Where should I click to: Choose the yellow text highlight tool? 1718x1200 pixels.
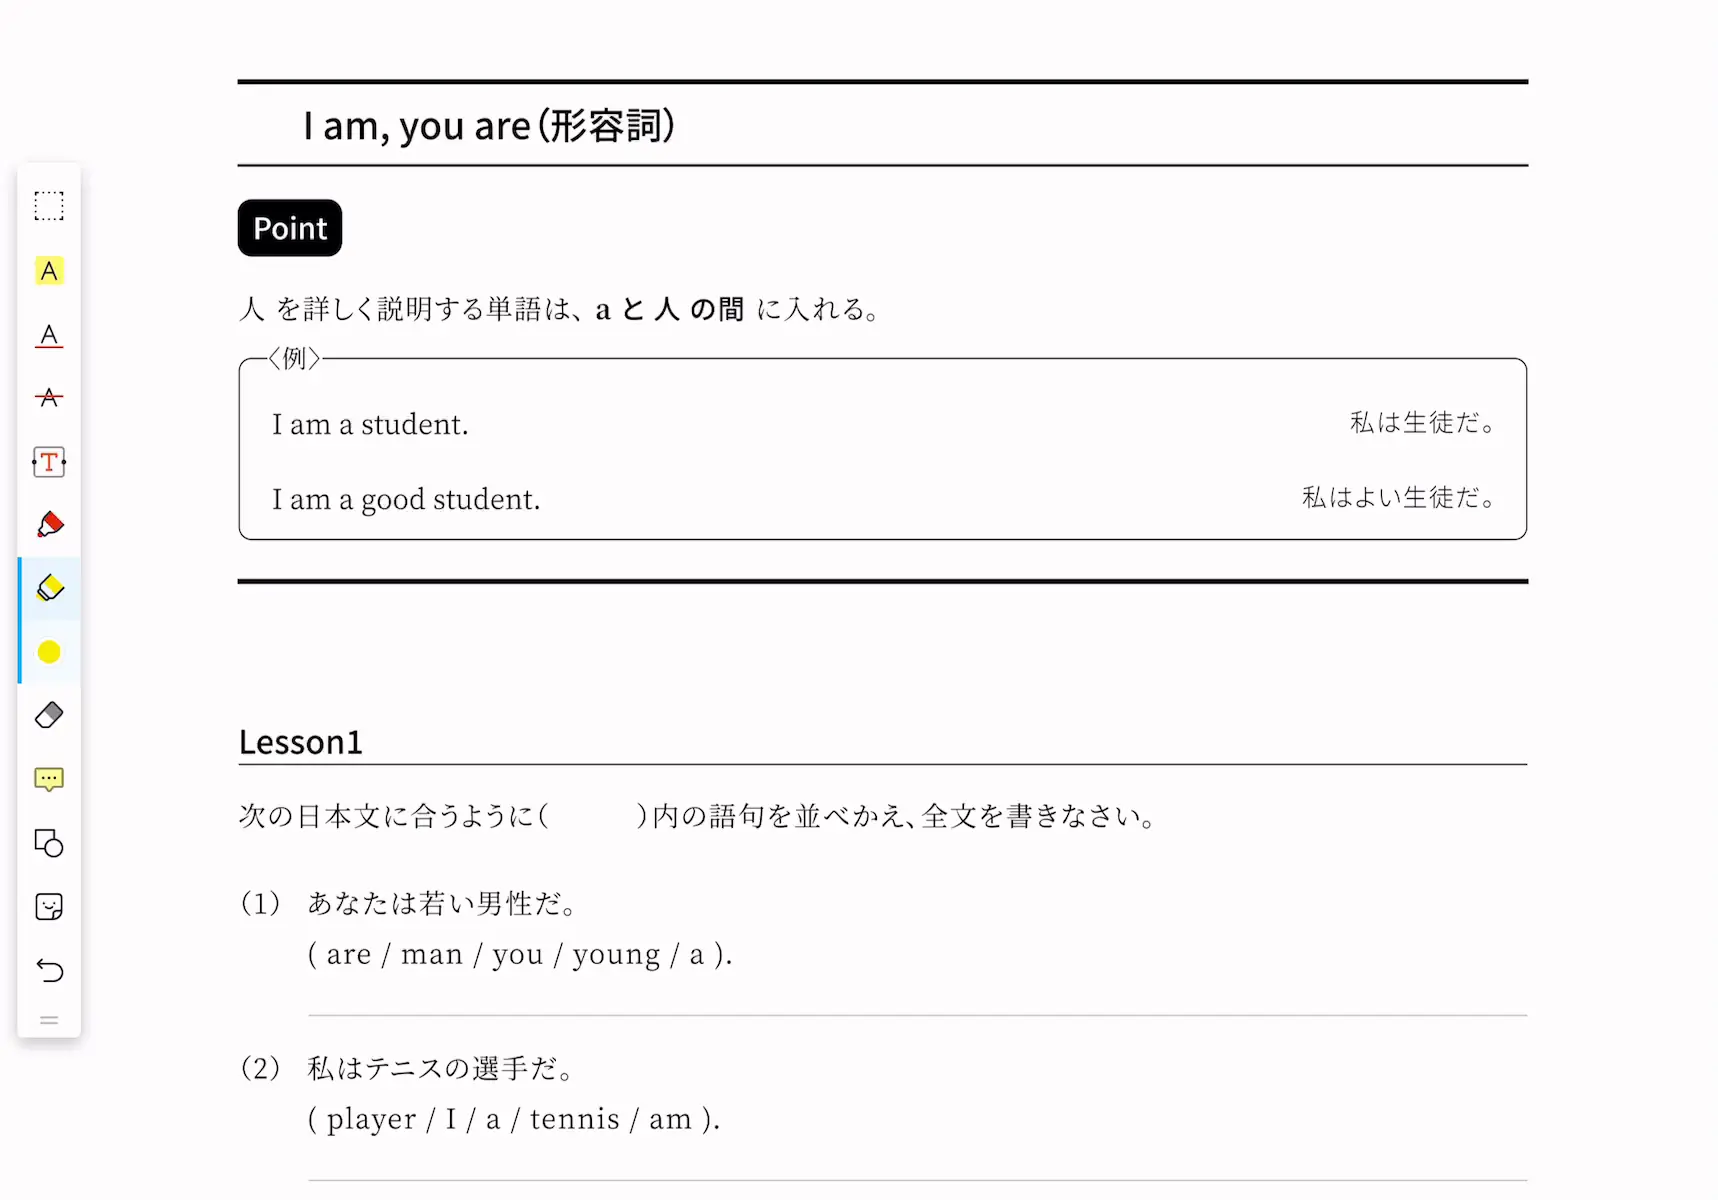pyautogui.click(x=49, y=271)
